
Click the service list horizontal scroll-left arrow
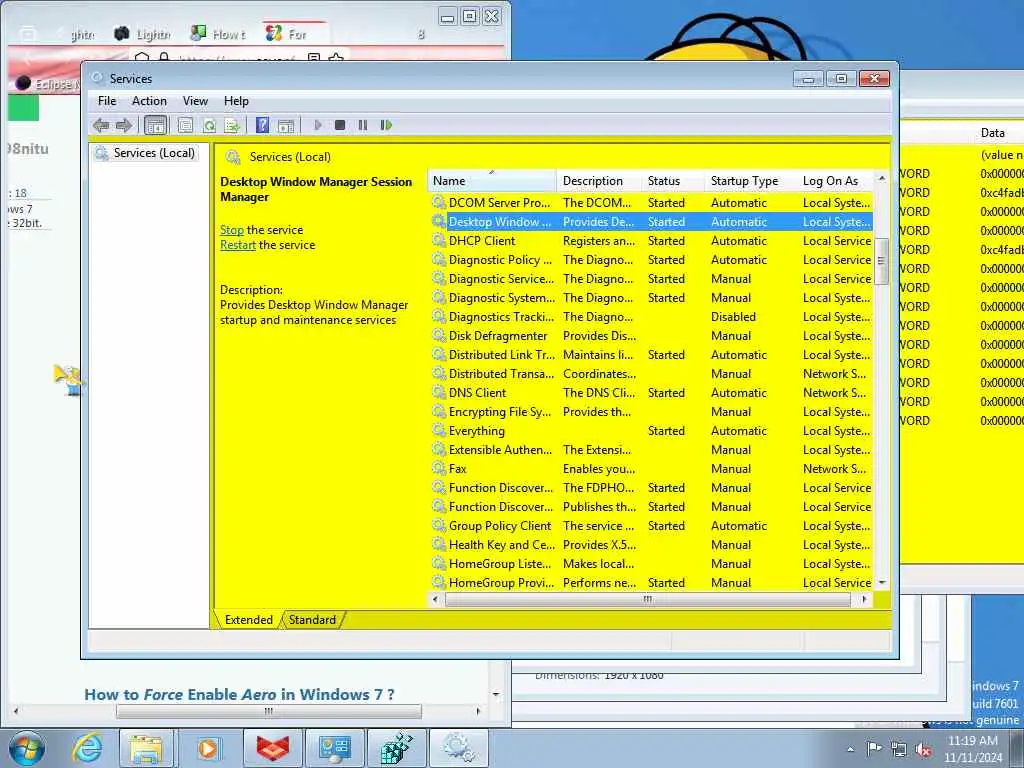[x=436, y=599]
